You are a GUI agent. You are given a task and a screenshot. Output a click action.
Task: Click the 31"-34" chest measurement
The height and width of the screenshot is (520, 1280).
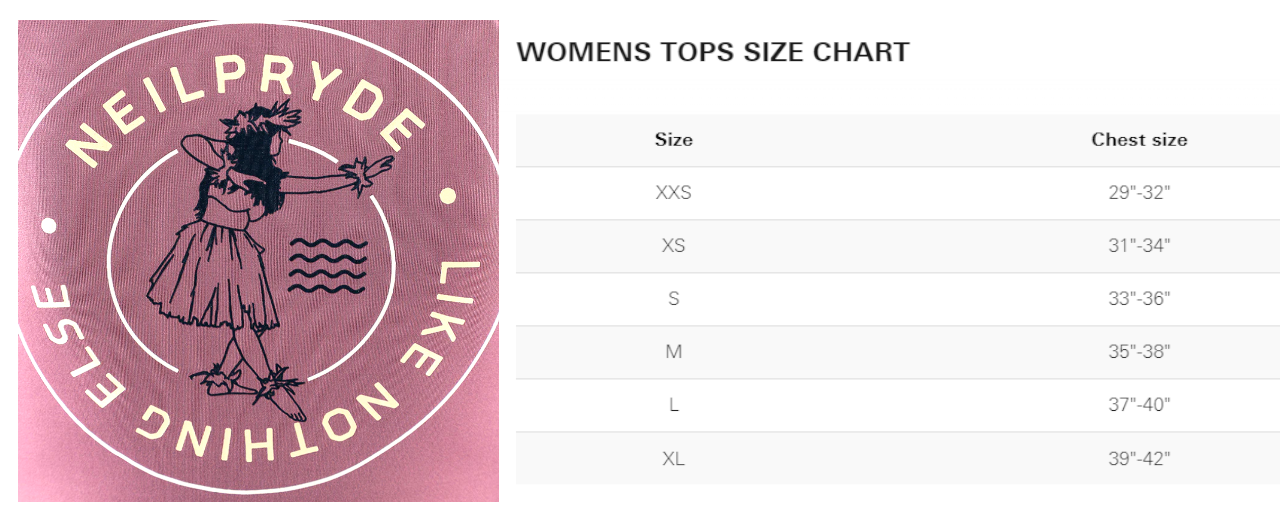point(1139,246)
